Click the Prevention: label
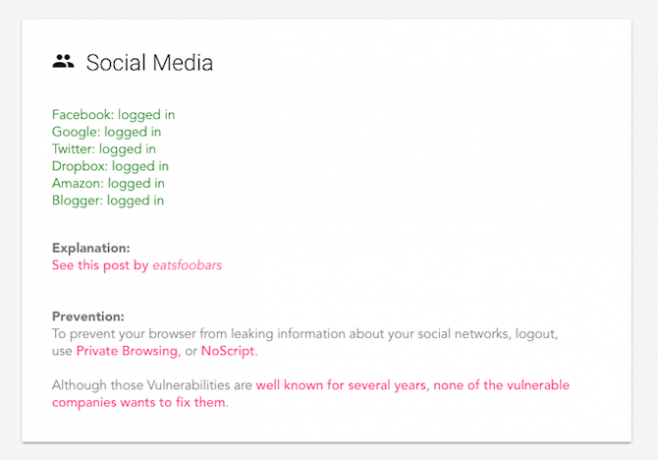658x460 pixels. (x=88, y=317)
